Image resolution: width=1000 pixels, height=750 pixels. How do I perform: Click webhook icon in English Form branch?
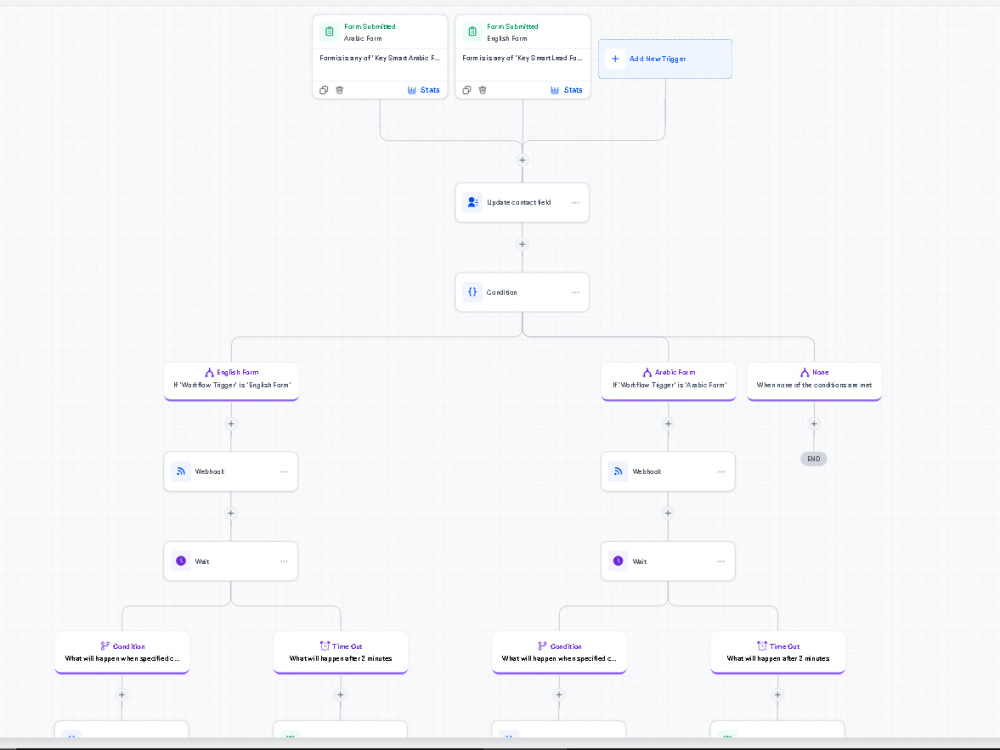coord(181,471)
